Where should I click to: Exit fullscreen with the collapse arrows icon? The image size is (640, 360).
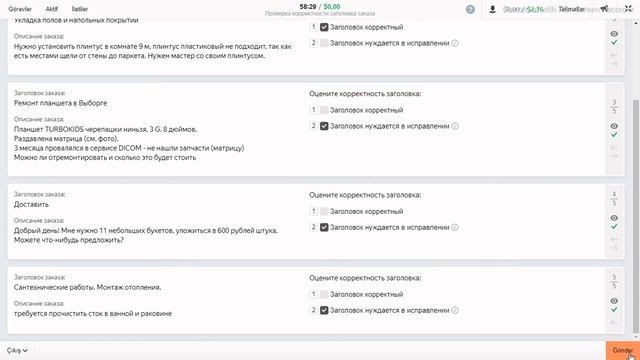tap(628, 9)
